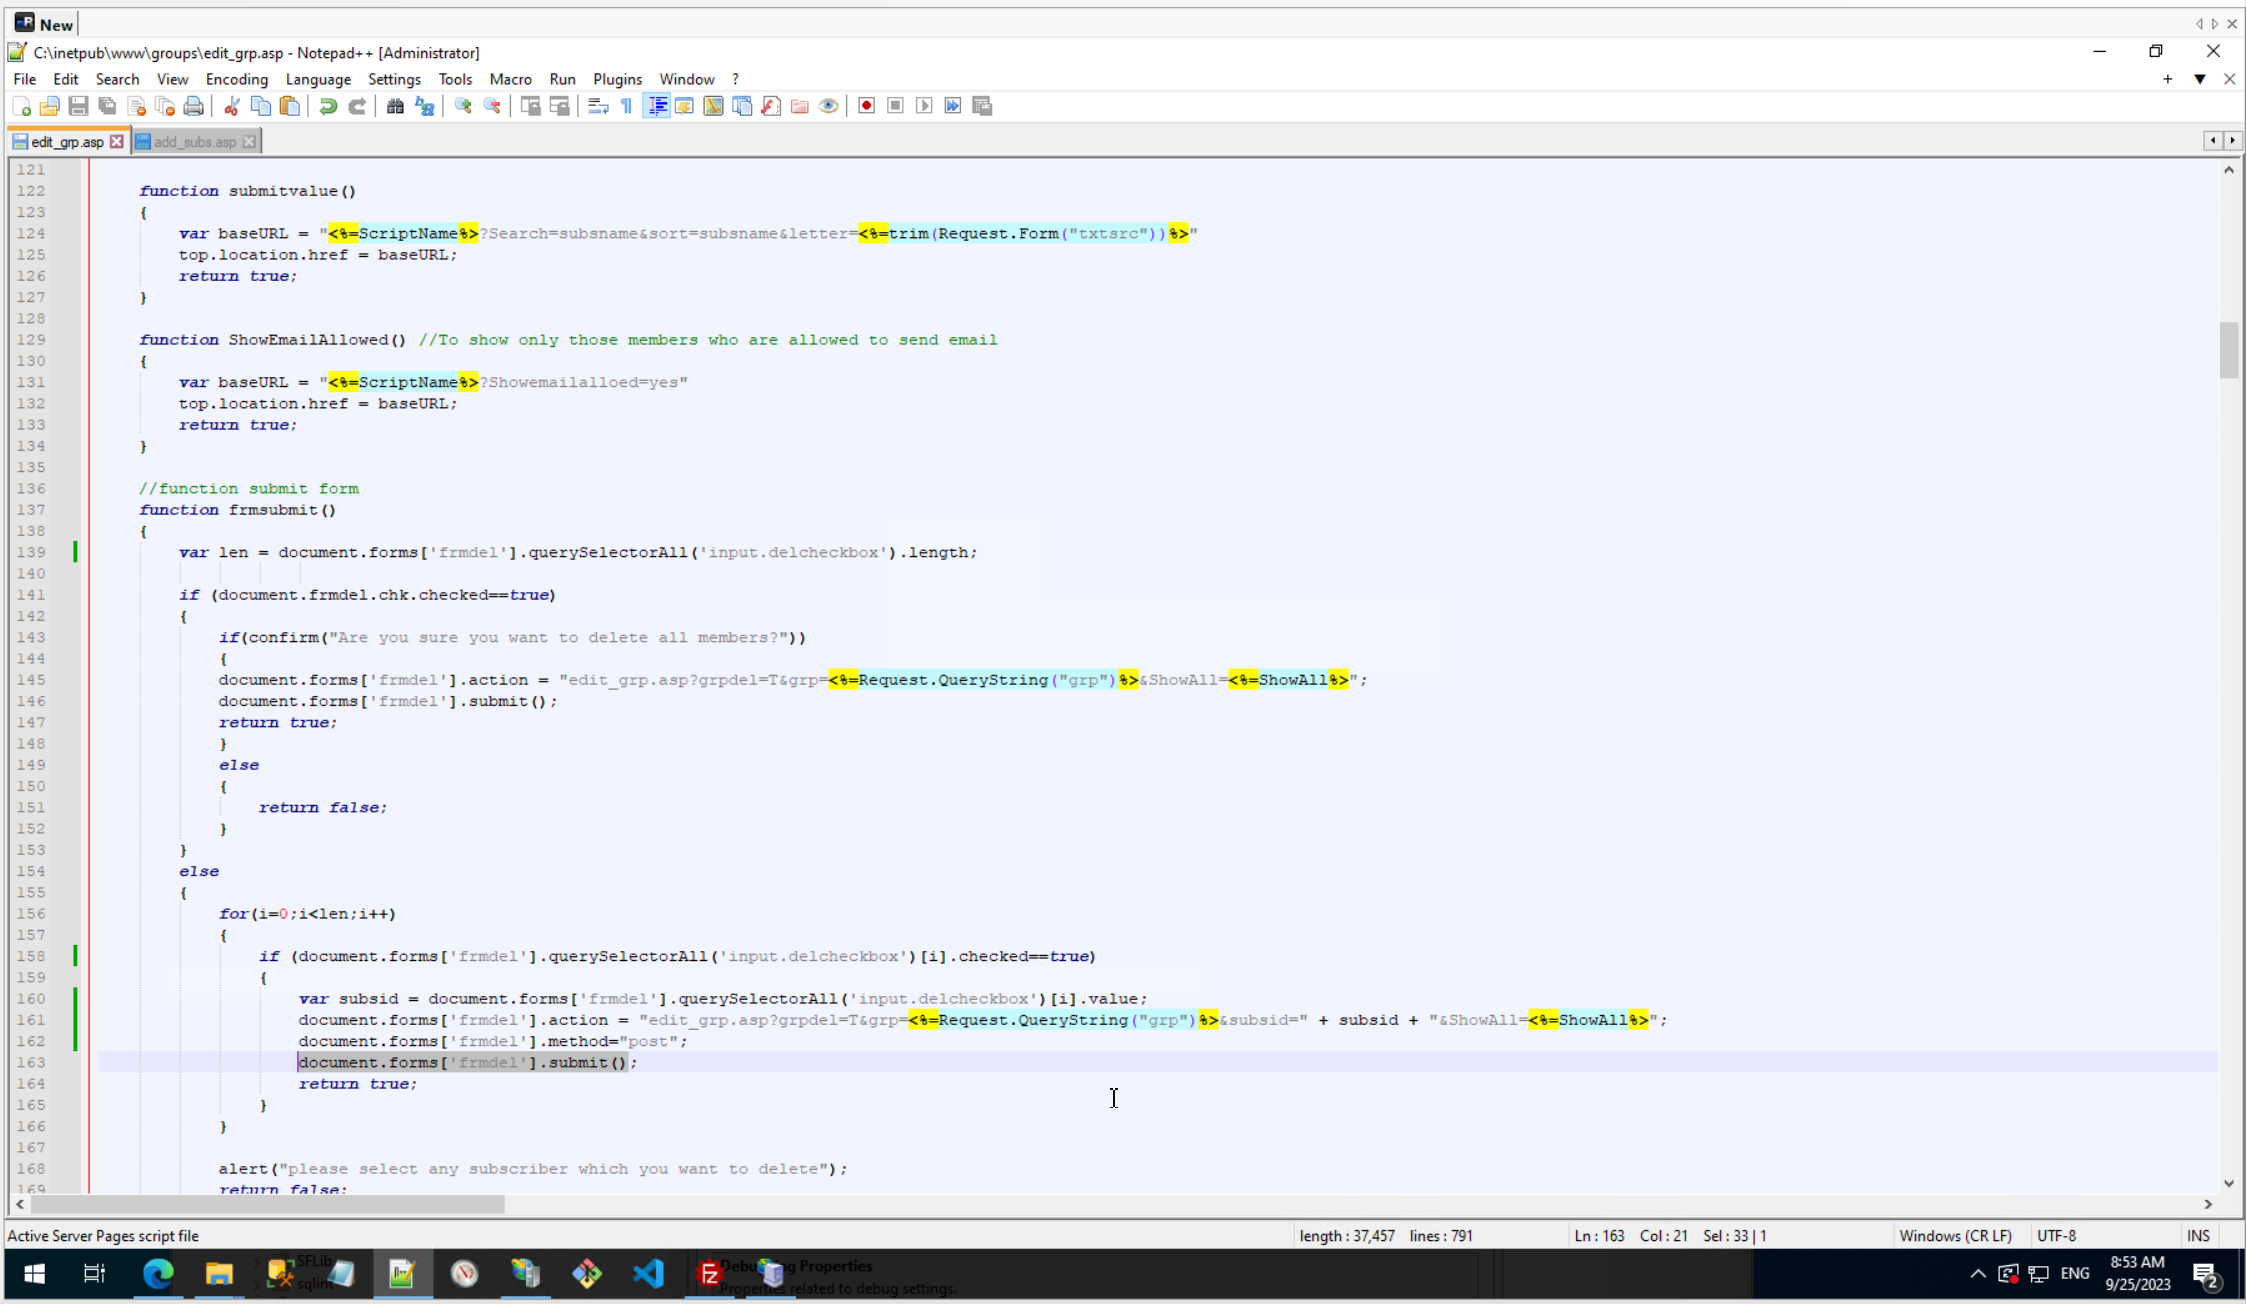Click the Find binoculars toolbar icon
The image size is (2246, 1304).
coord(395,106)
